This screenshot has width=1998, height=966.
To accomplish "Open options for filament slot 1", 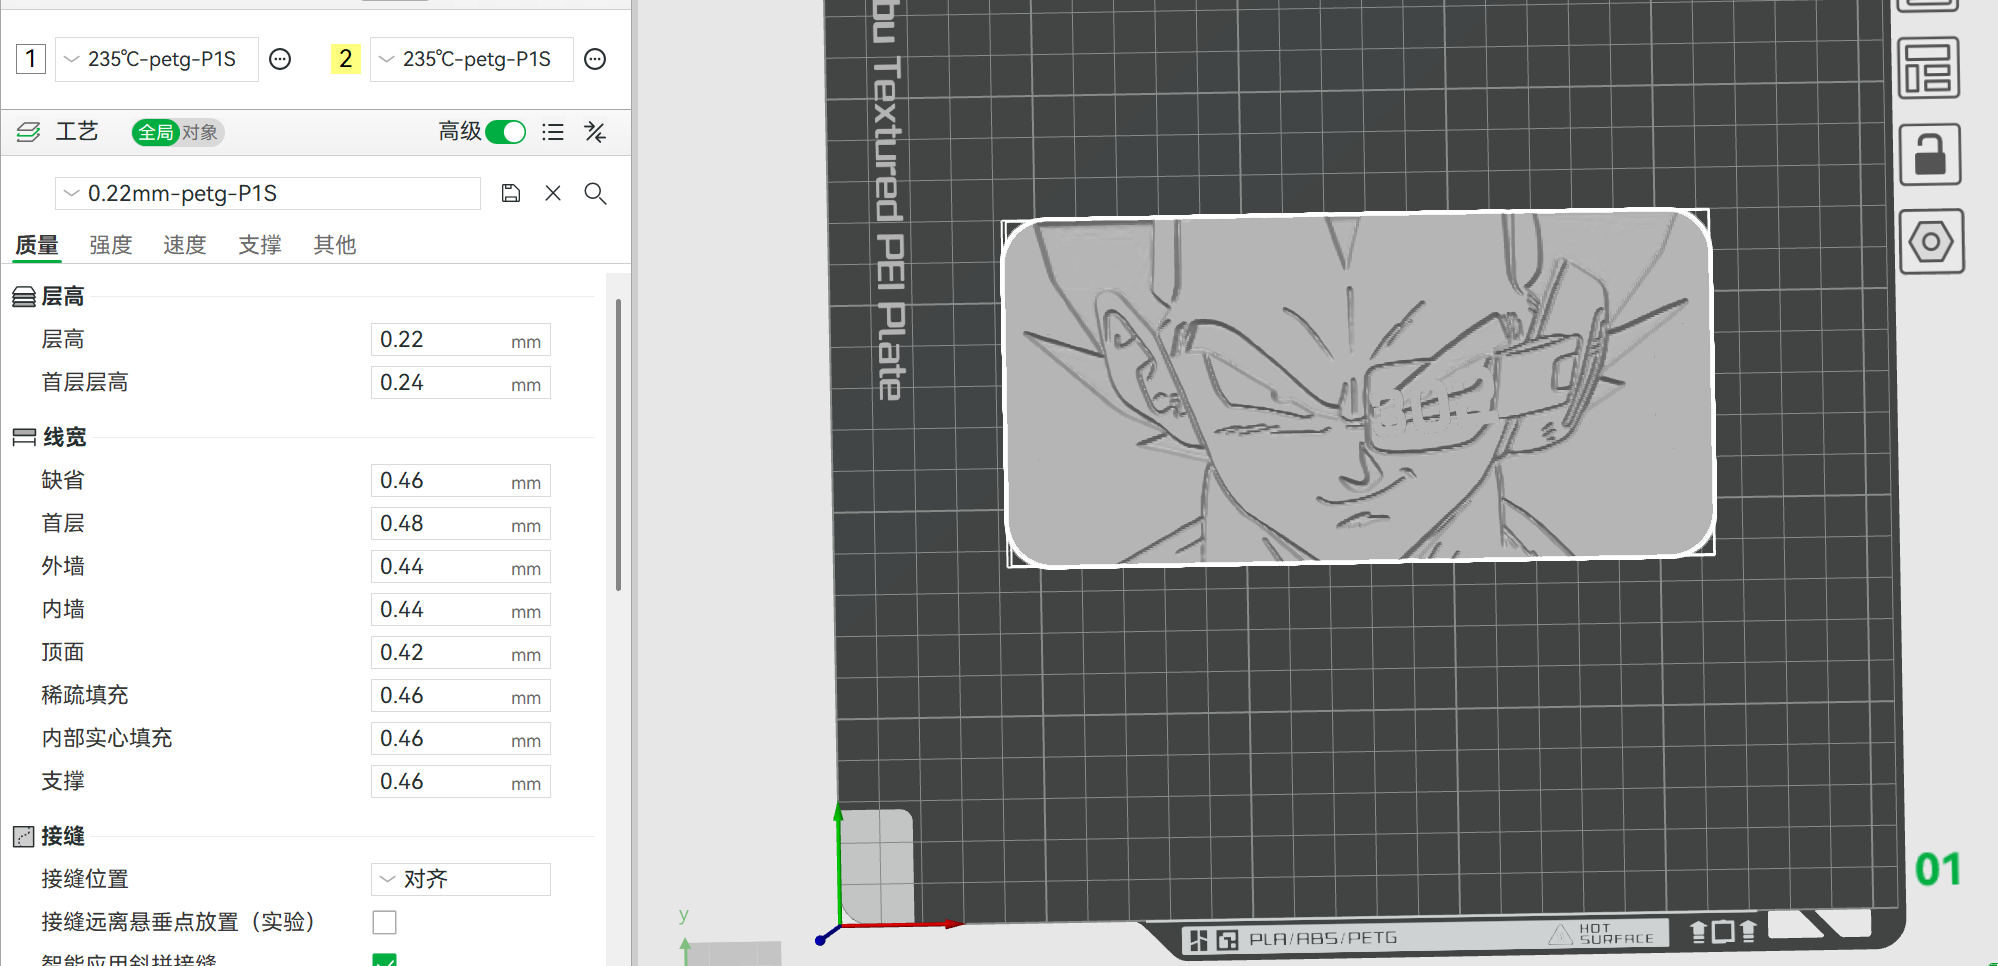I will coord(280,59).
